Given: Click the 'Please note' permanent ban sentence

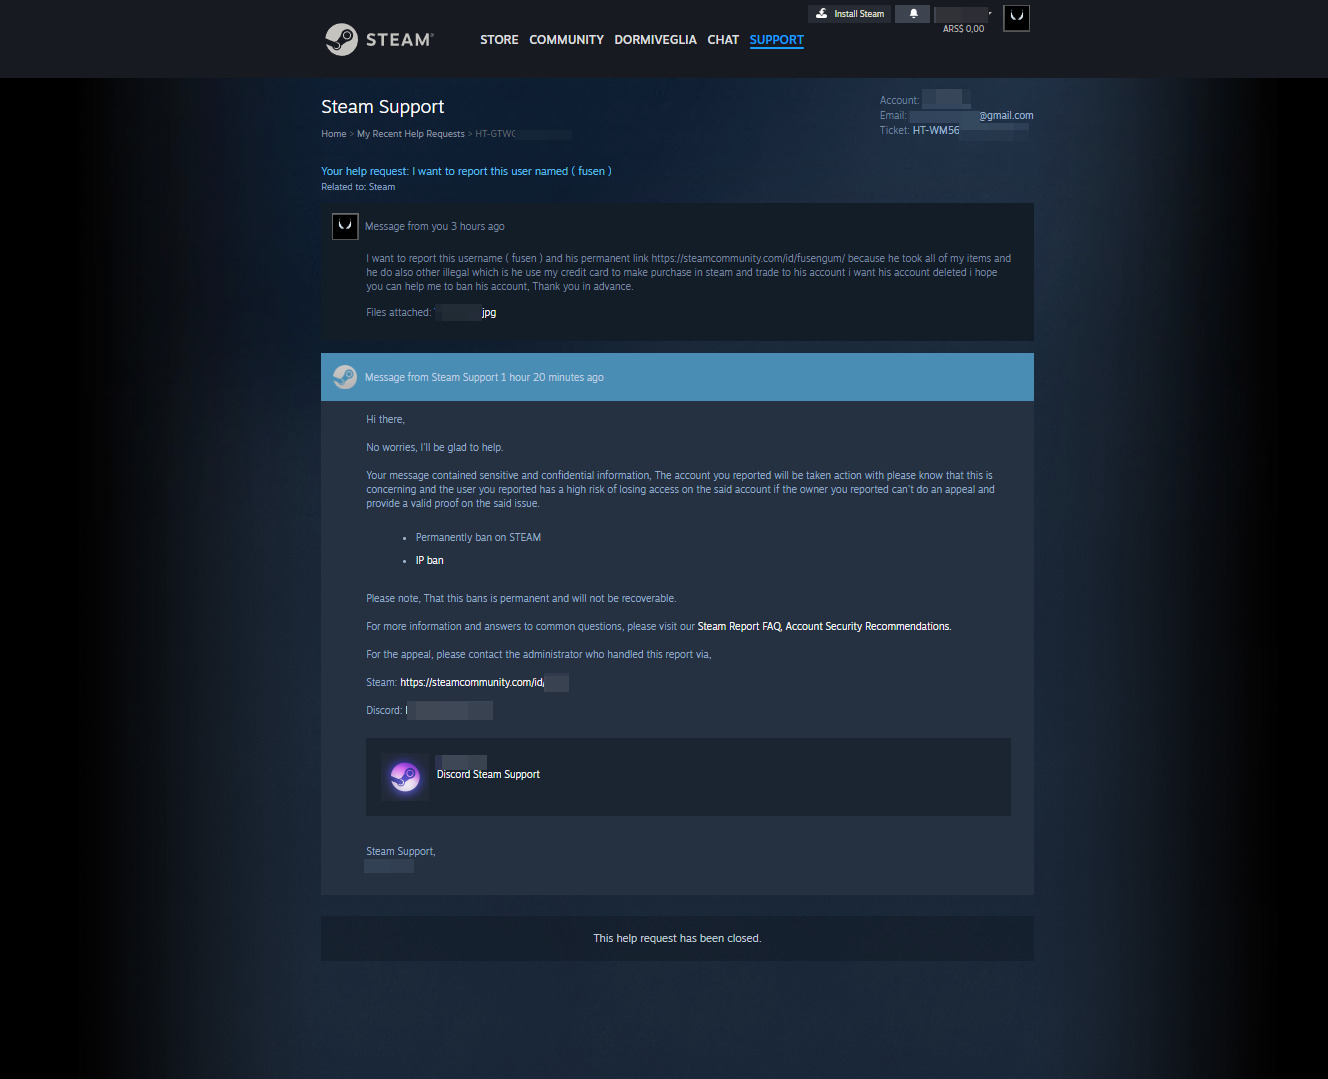Looking at the screenshot, I should (521, 599).
